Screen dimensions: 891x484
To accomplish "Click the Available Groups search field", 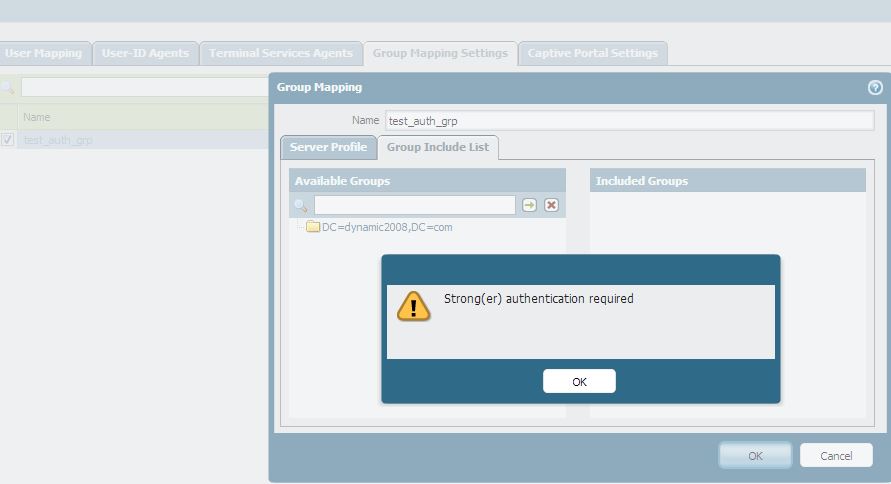I will click(415, 205).
